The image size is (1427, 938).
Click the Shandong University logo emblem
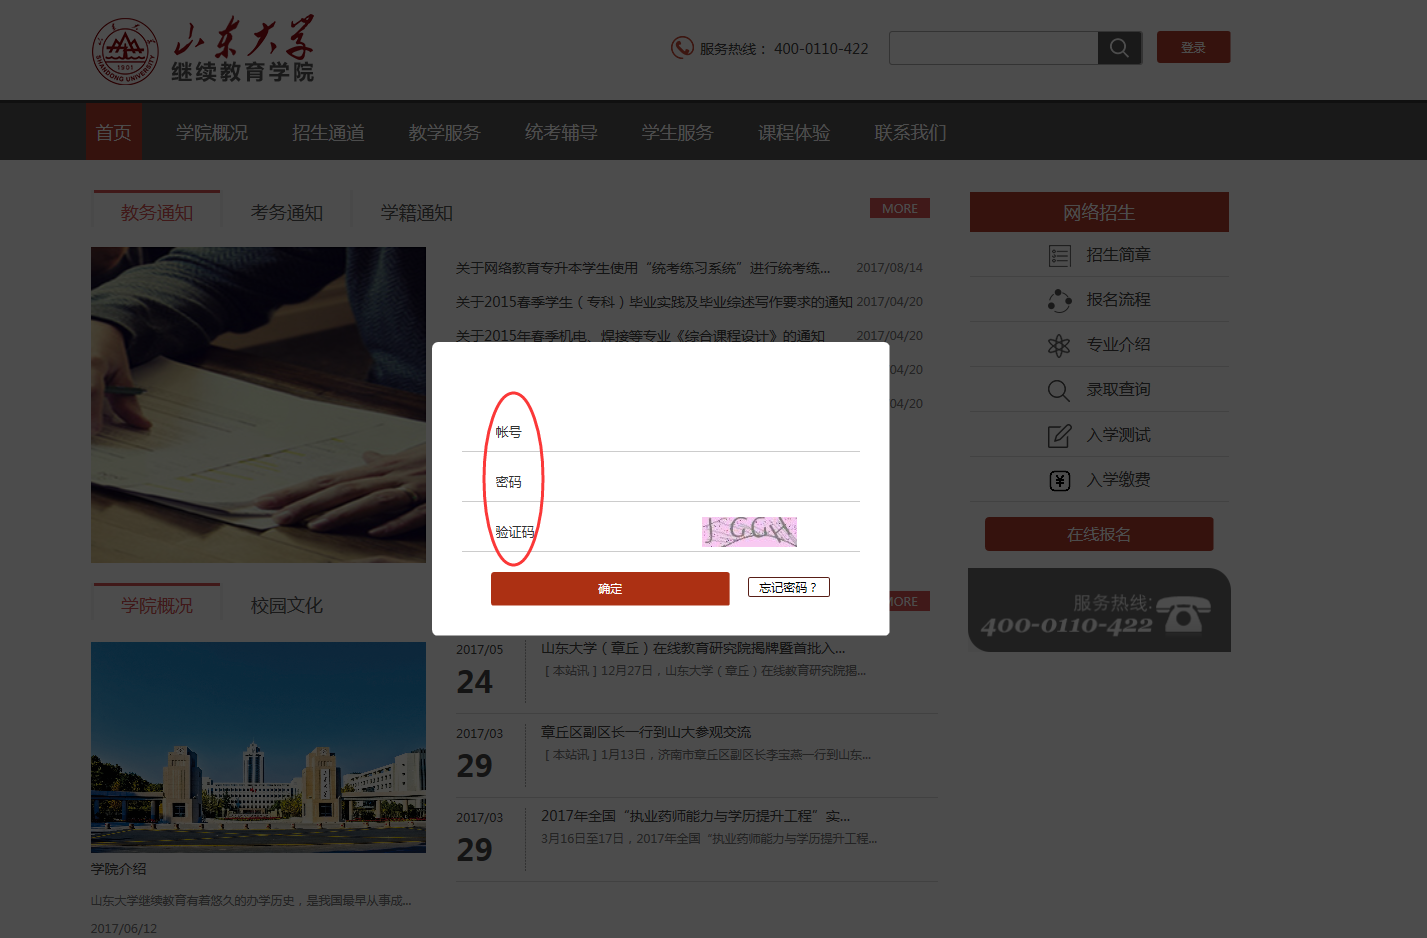pos(125,51)
